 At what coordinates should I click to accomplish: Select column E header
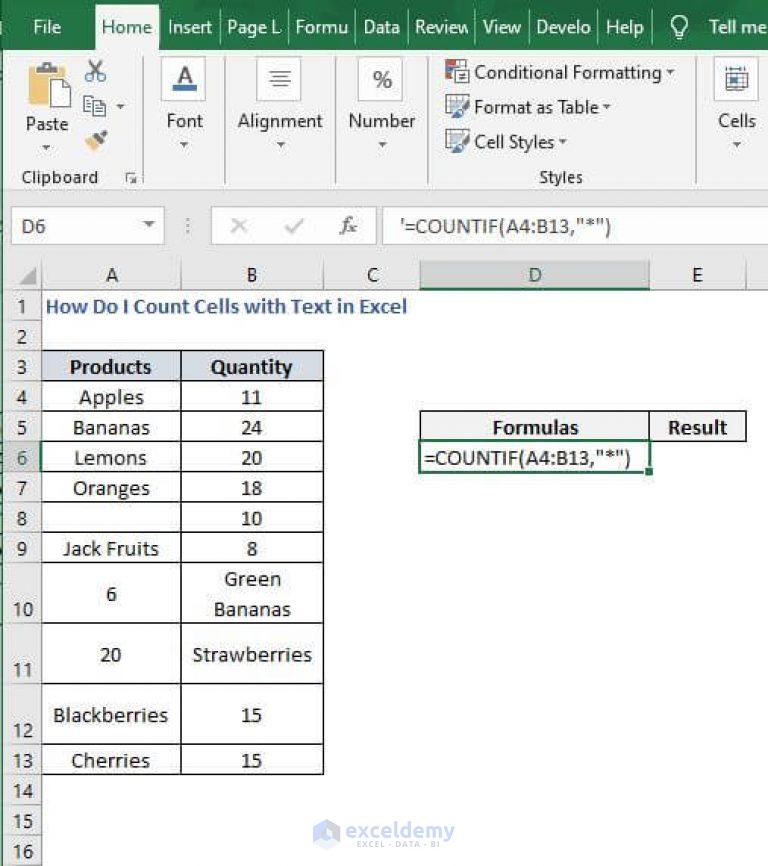(x=697, y=275)
